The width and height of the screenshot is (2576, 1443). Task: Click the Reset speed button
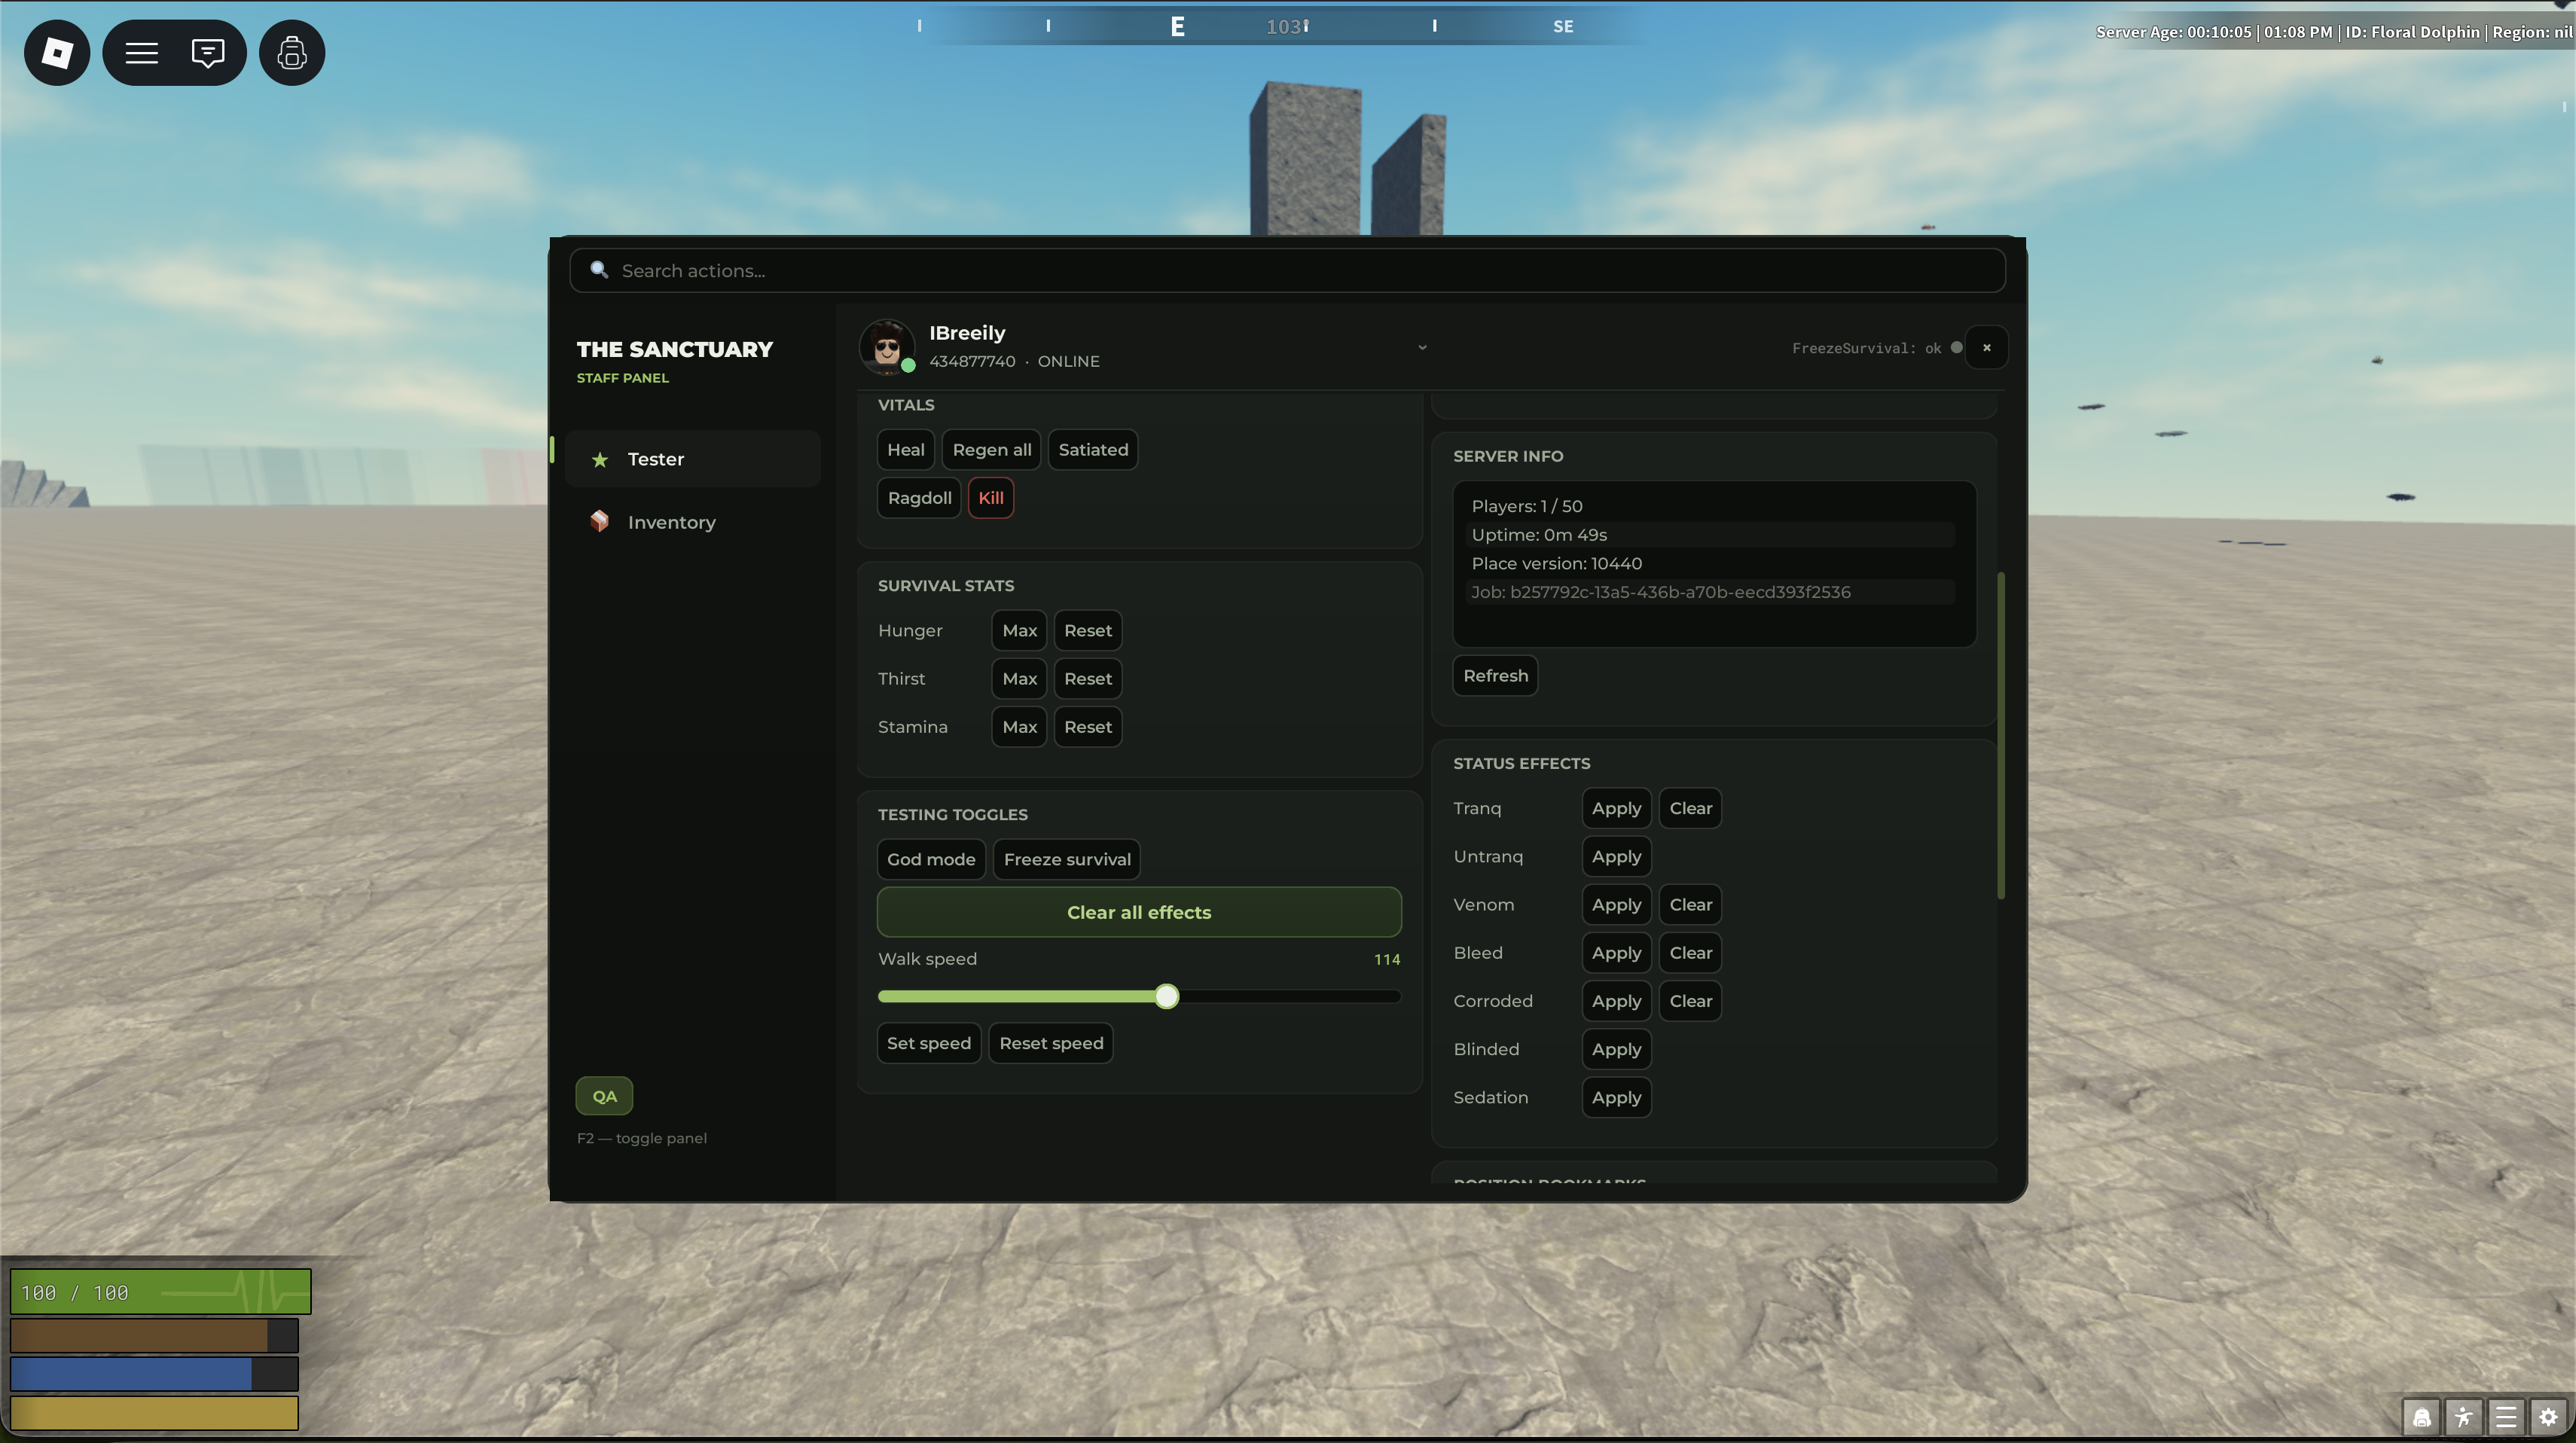(x=1051, y=1043)
